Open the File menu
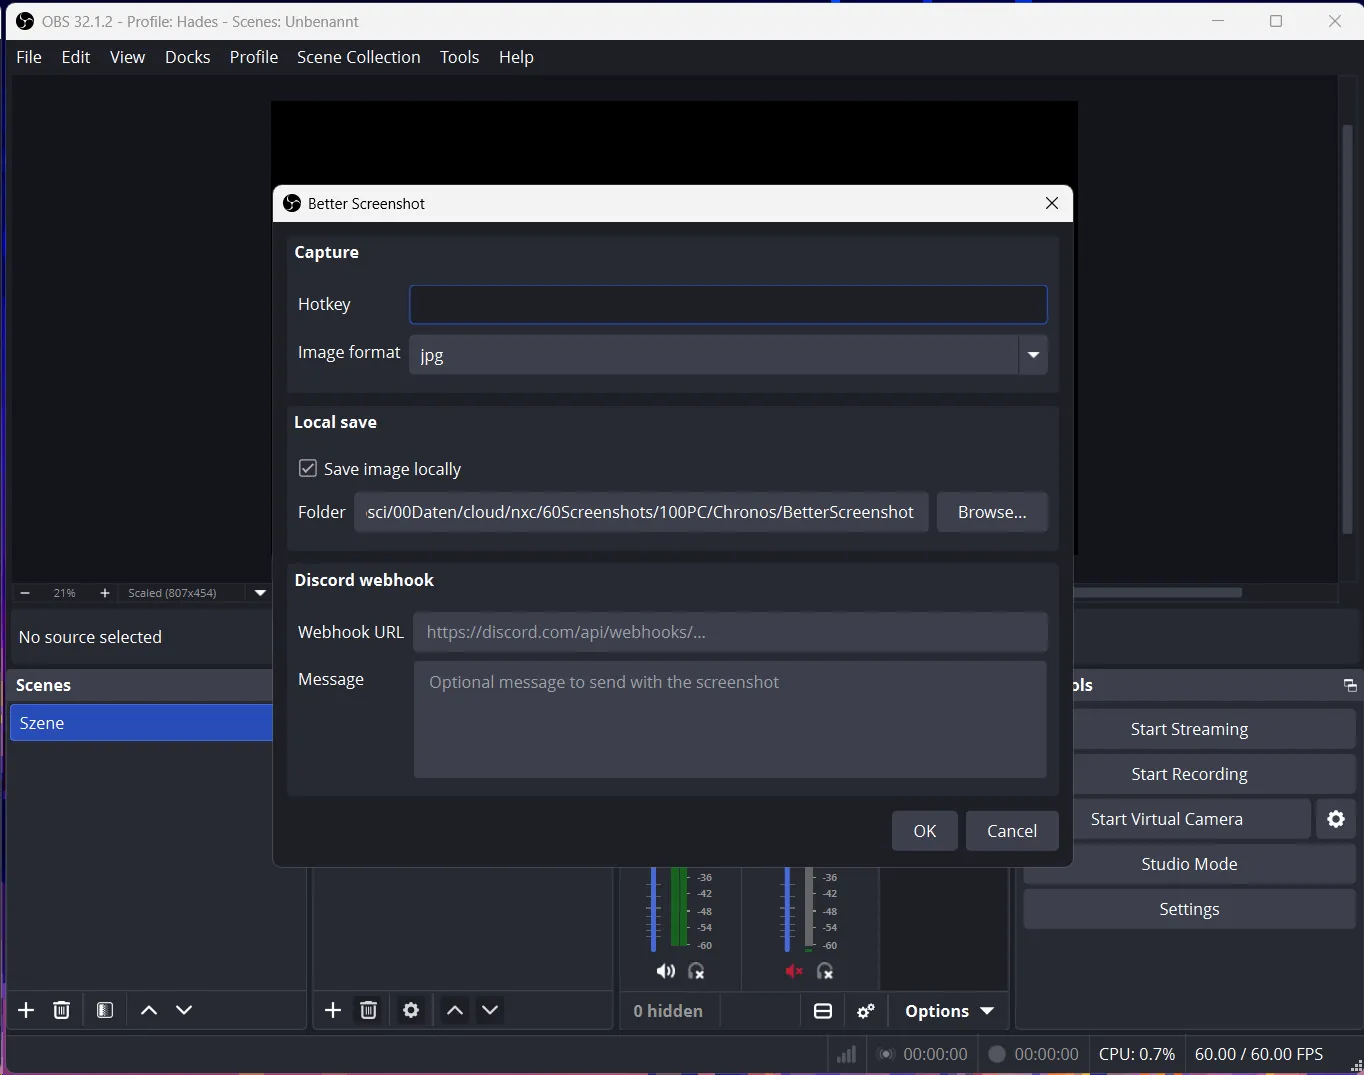This screenshot has height=1075, width=1364. click(29, 57)
